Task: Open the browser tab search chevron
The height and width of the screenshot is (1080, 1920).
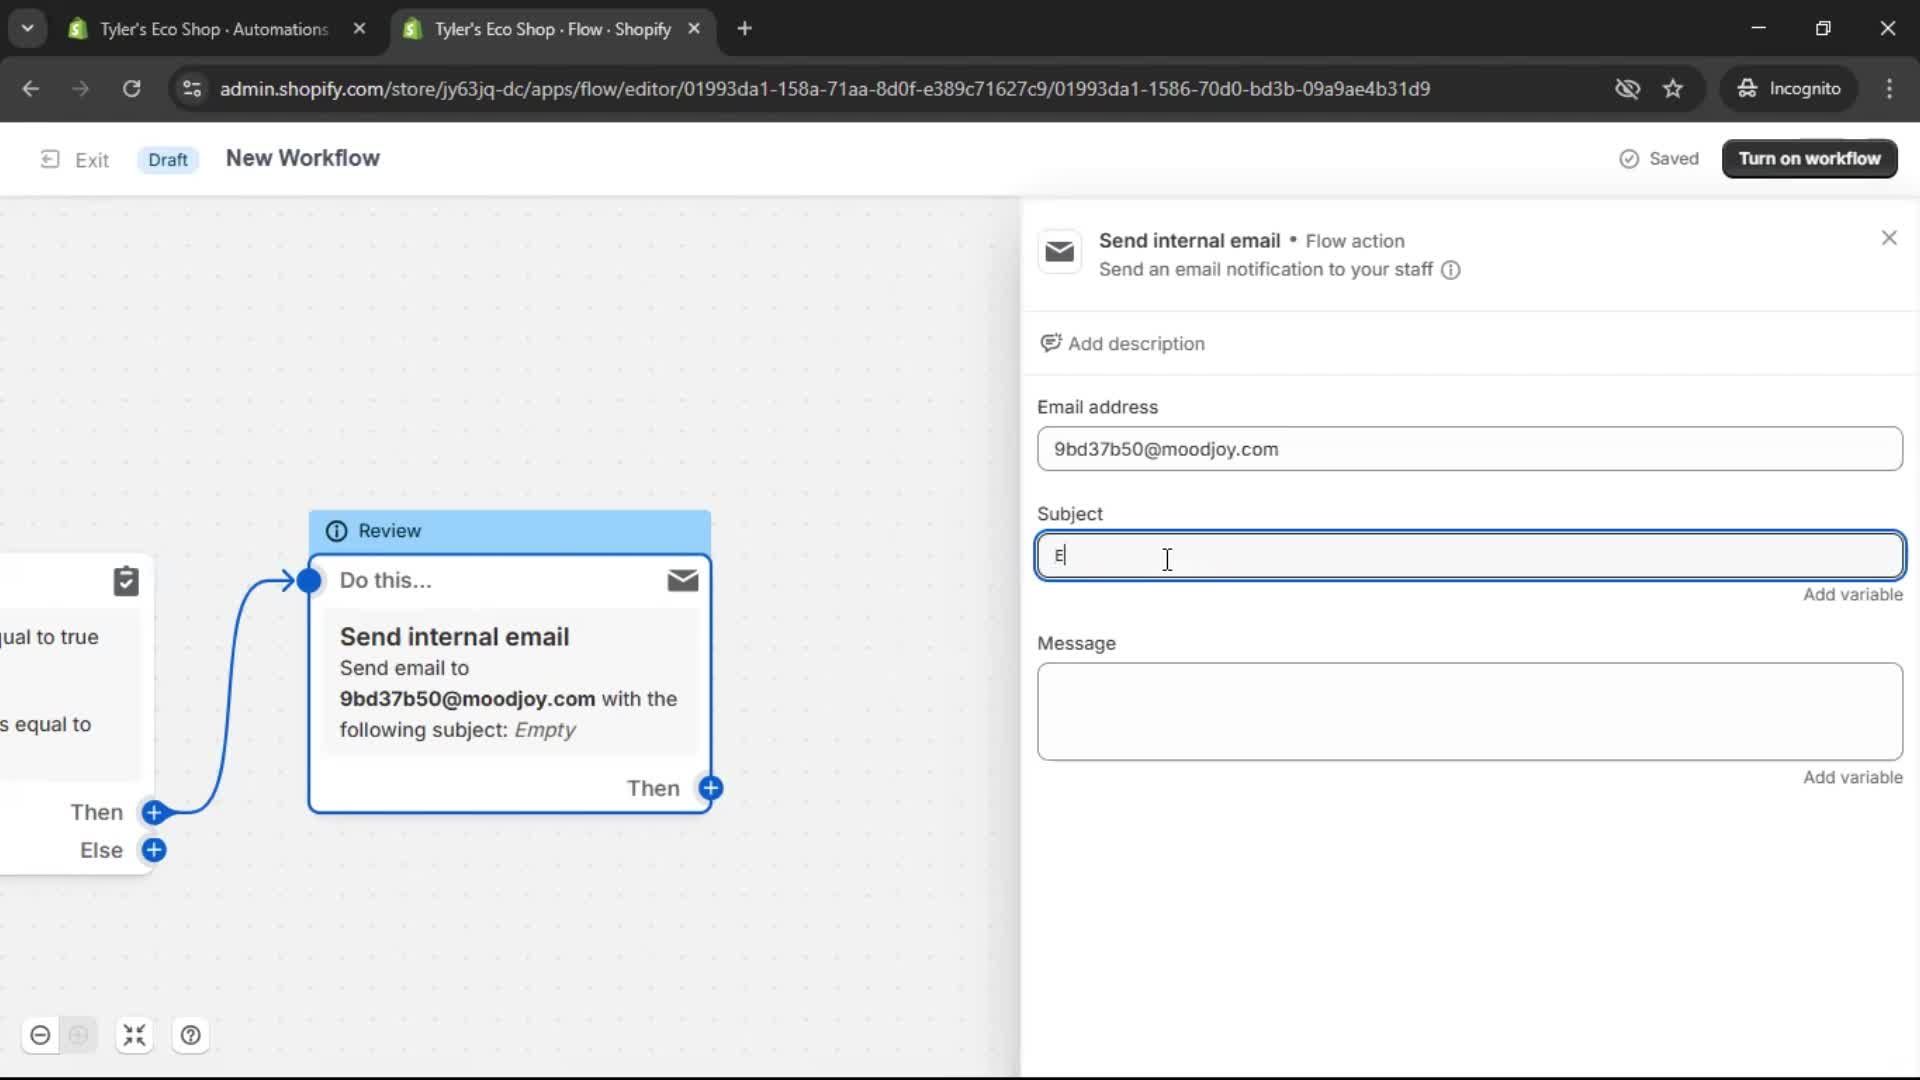Action: [27, 28]
